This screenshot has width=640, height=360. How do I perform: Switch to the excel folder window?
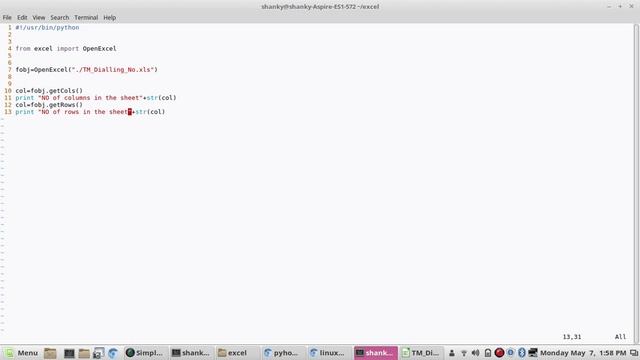pos(237,353)
